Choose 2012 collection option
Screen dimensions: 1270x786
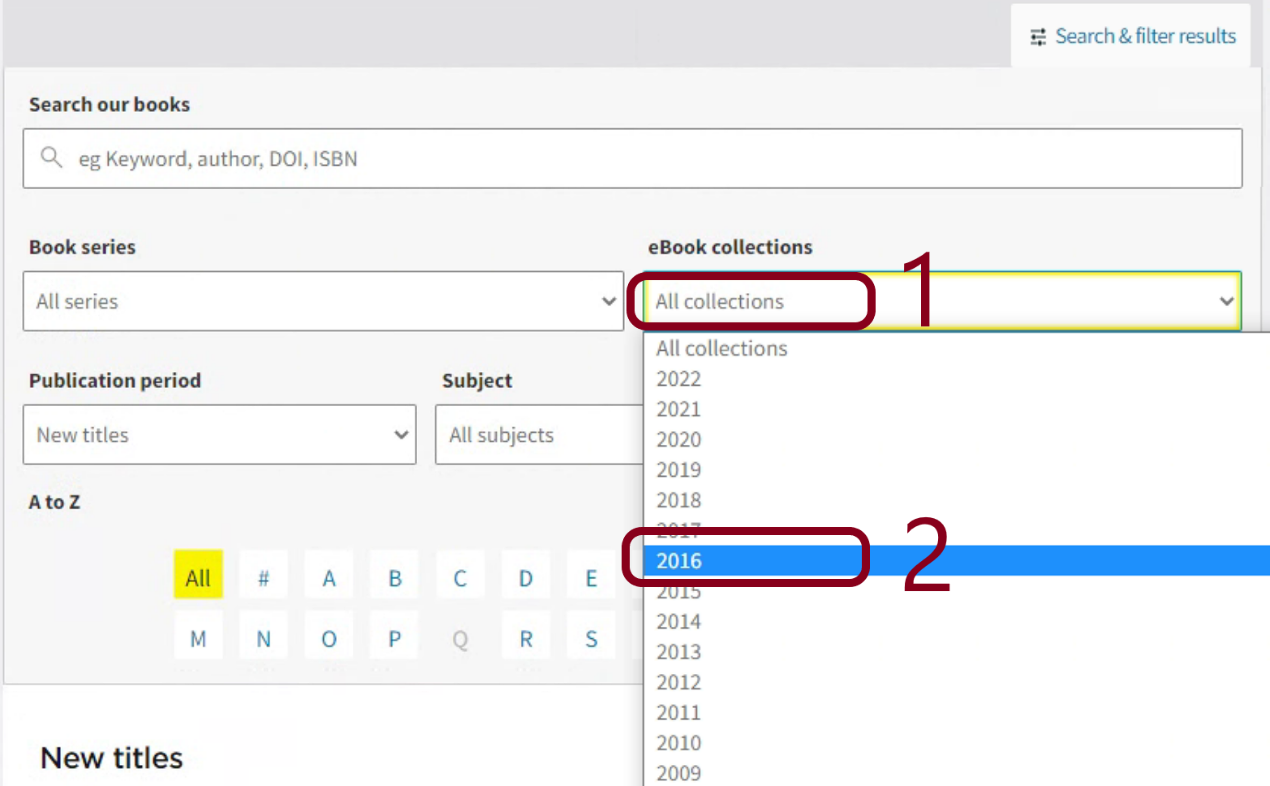tap(679, 682)
